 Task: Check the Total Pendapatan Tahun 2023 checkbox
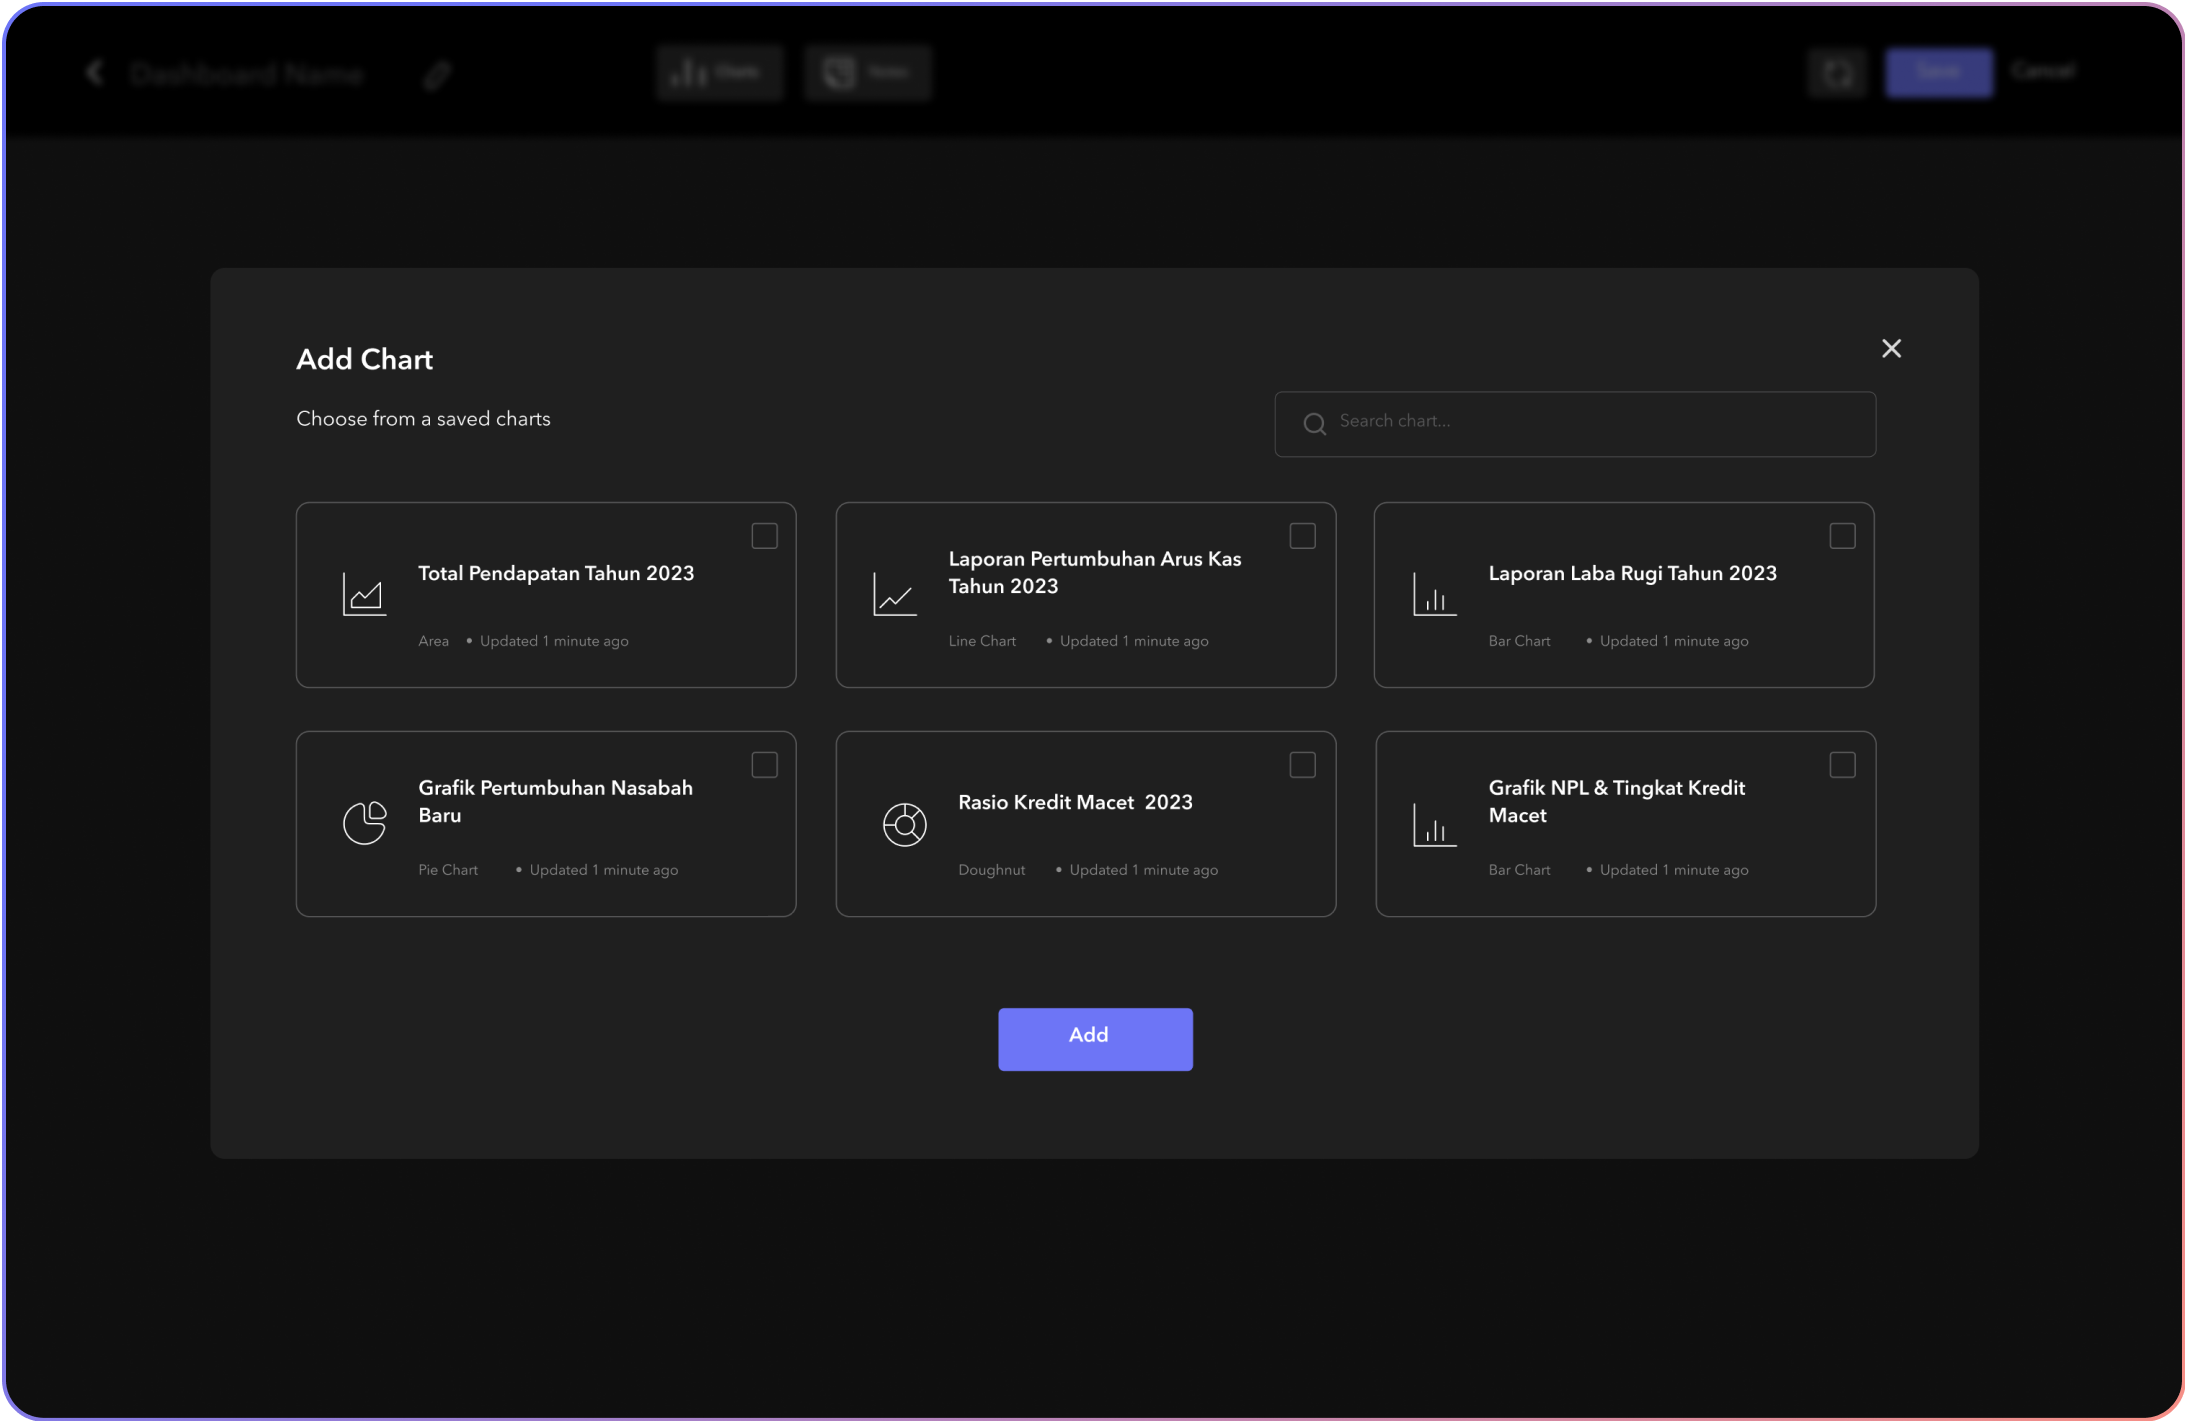(x=764, y=536)
